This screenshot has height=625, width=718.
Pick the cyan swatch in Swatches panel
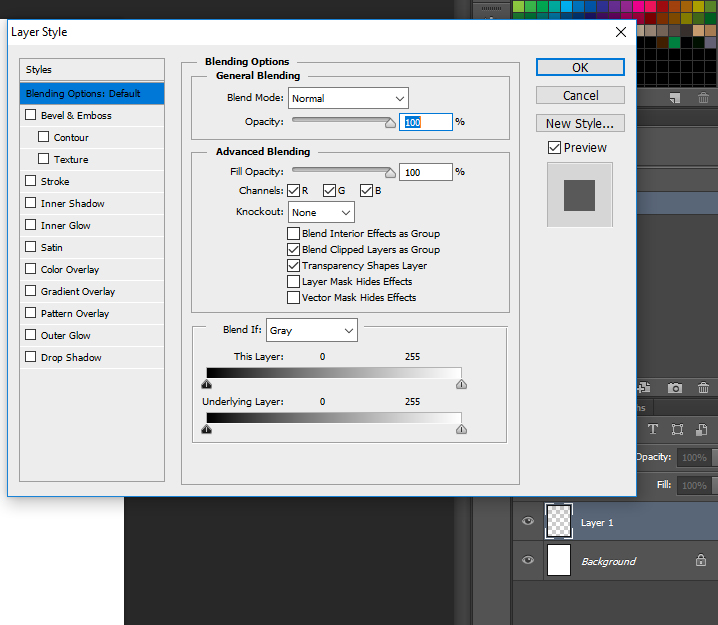click(x=566, y=6)
